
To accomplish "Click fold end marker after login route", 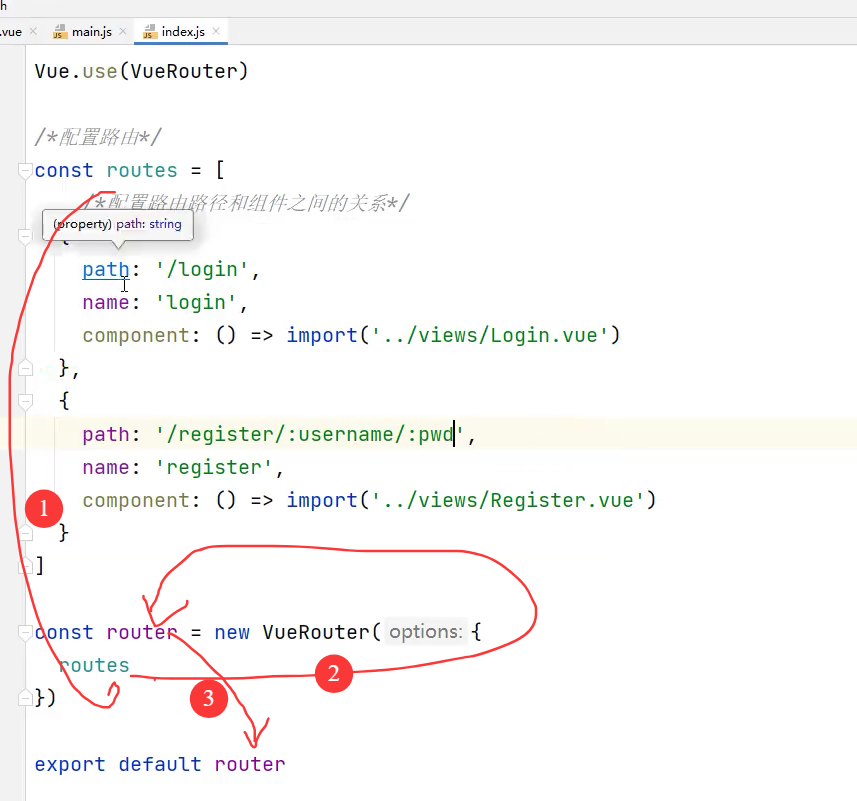I will (x=25, y=368).
